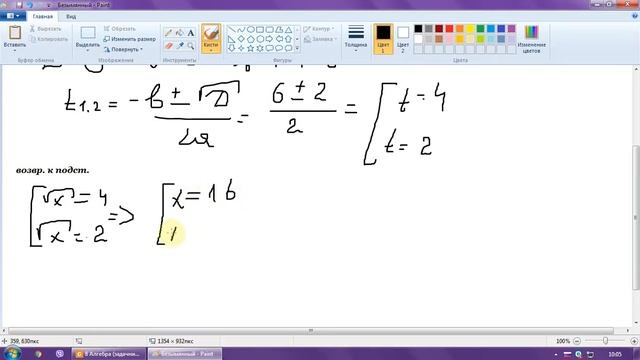The width and height of the screenshot is (640, 360).
Task: Open the Viber icon in taskbar
Action: tap(60, 353)
